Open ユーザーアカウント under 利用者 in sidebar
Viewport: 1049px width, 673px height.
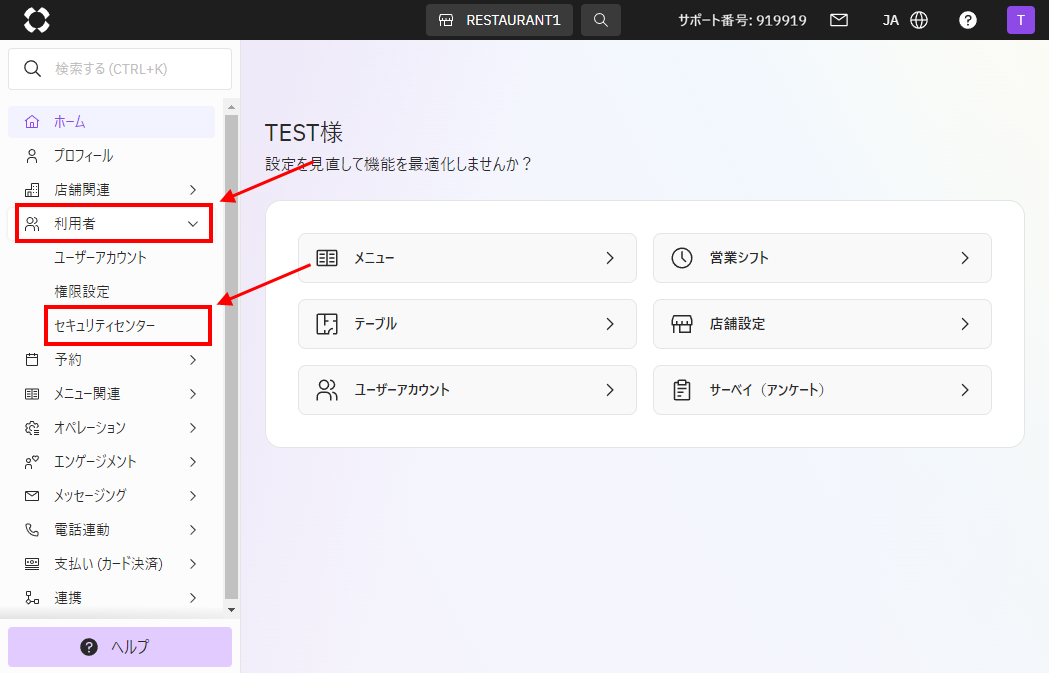[x=100, y=258]
